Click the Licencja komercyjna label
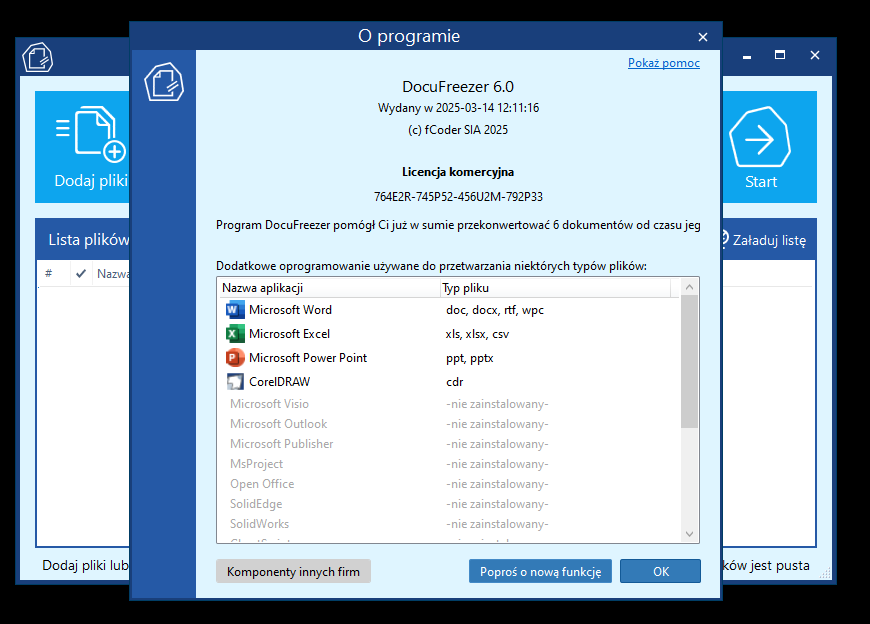 pos(458,172)
